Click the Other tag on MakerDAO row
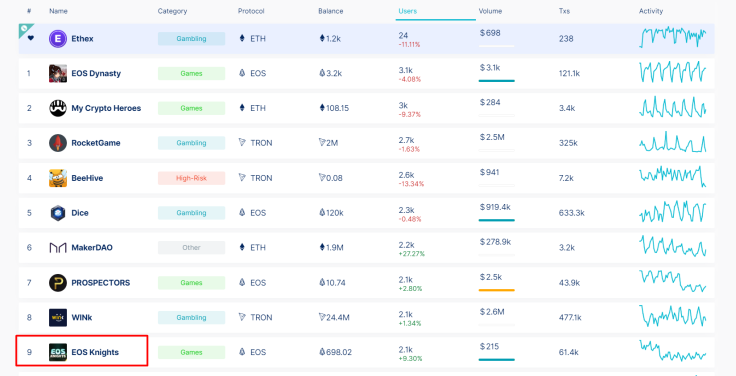This screenshot has height=376, width=736. coord(192,248)
